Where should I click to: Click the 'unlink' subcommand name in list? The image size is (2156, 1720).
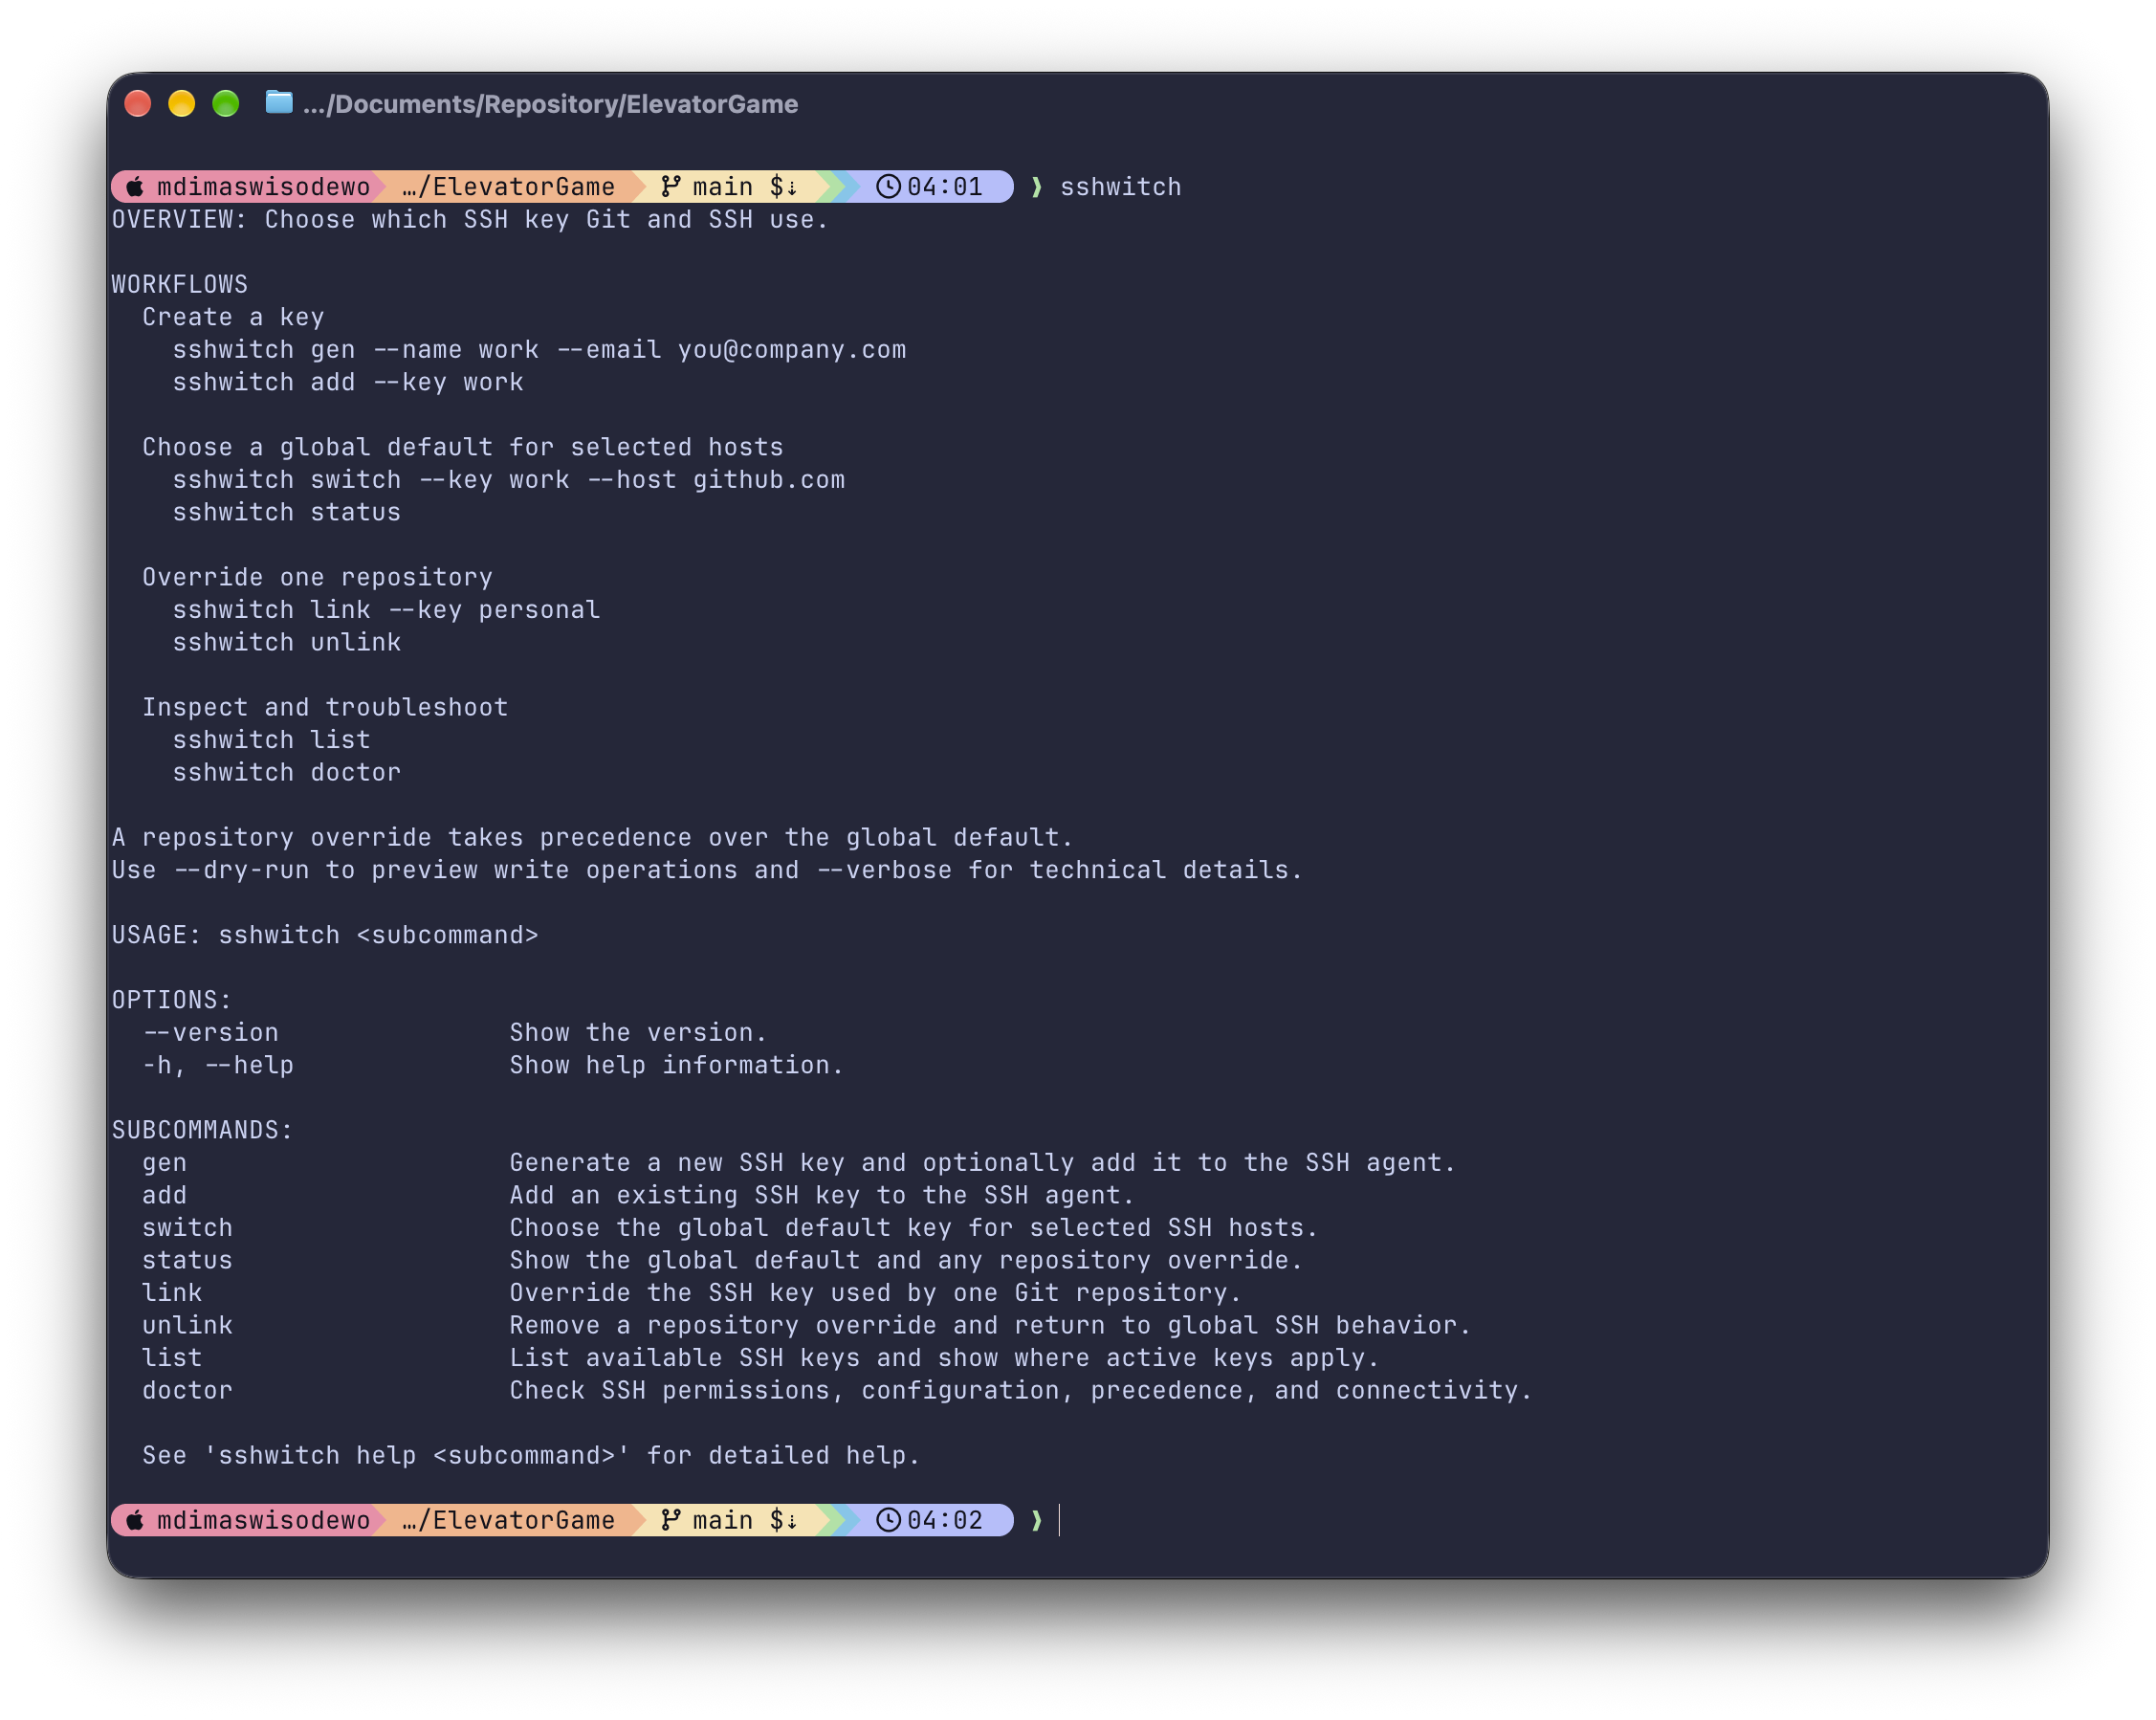coord(188,1325)
